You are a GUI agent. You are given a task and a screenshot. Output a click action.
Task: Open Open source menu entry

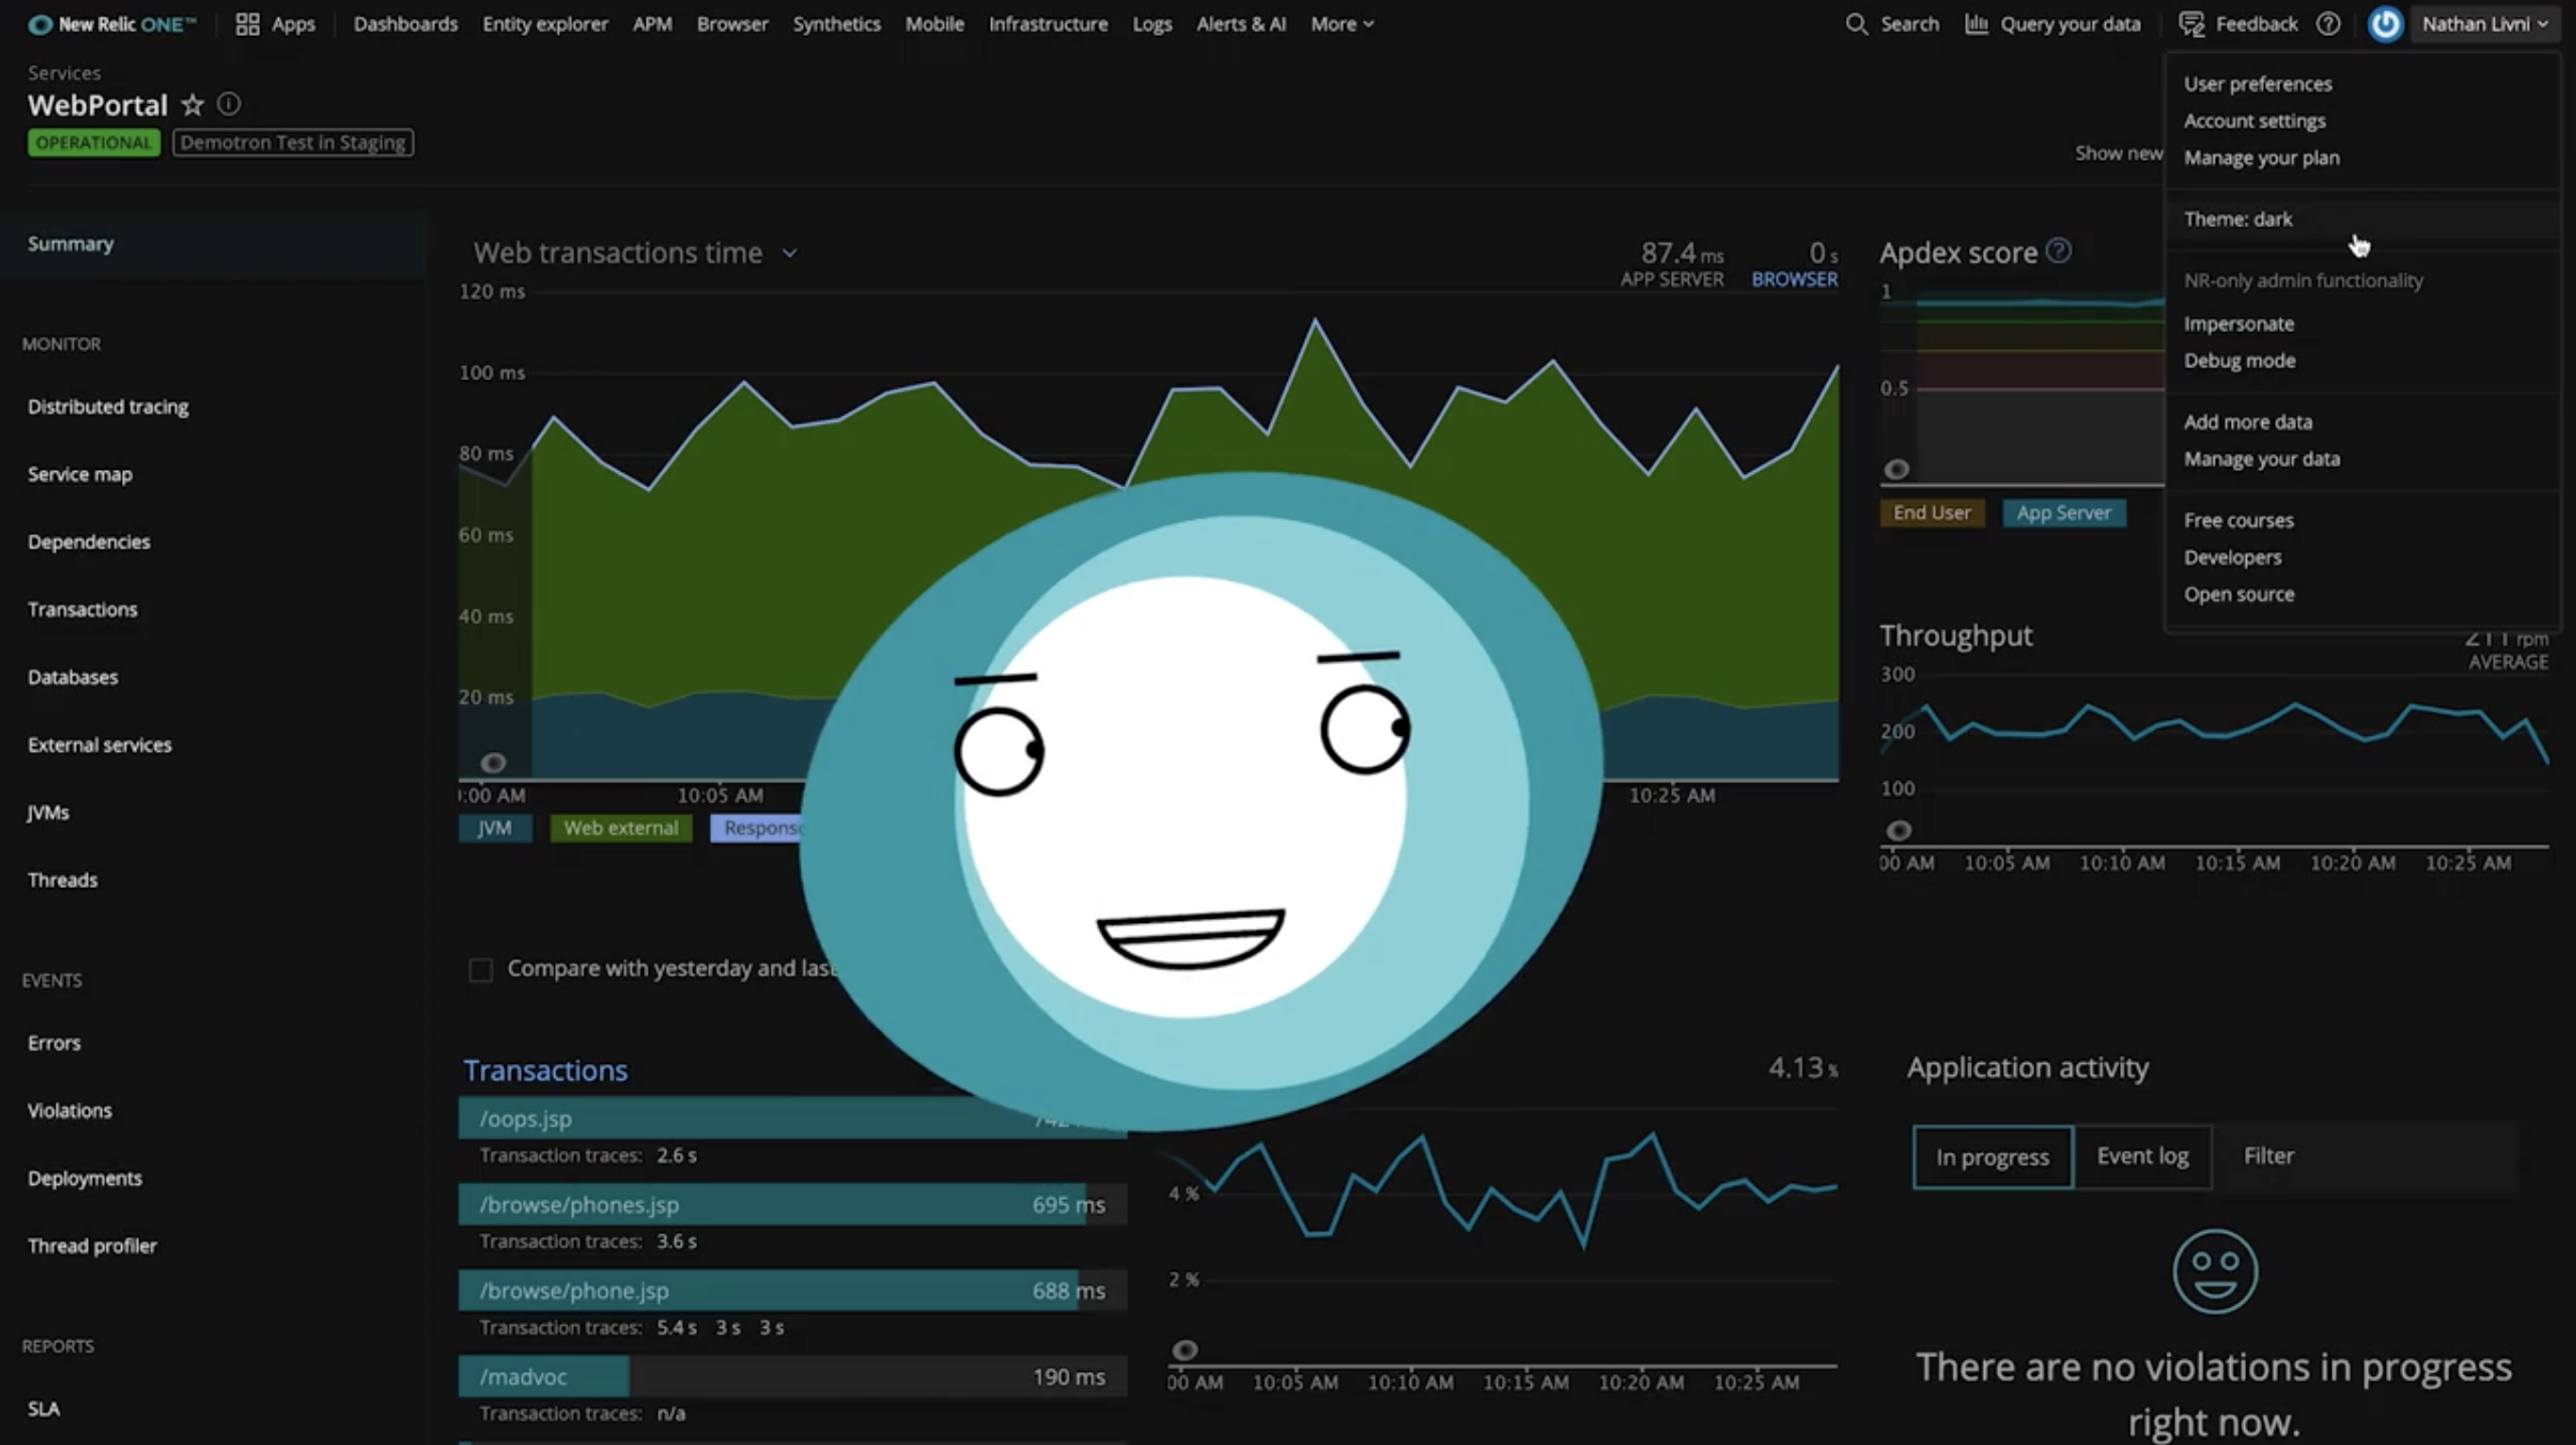pyautogui.click(x=2238, y=595)
